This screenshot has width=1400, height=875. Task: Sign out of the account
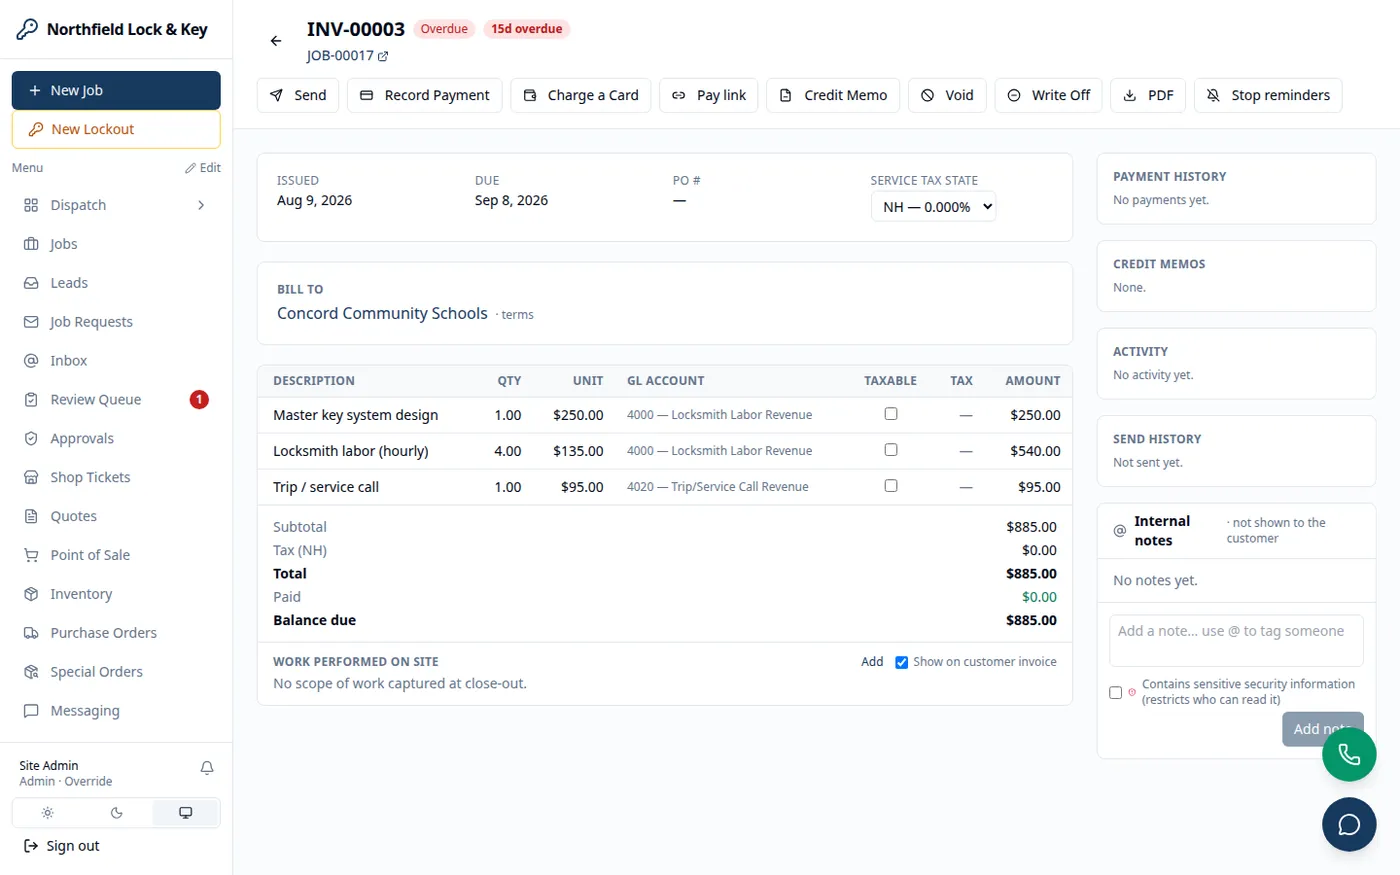click(62, 846)
